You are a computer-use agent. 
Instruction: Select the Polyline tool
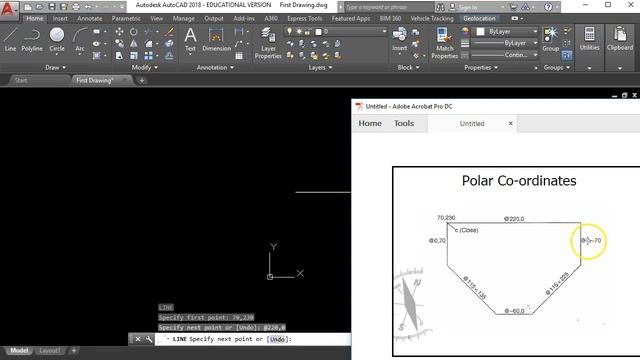[32, 40]
